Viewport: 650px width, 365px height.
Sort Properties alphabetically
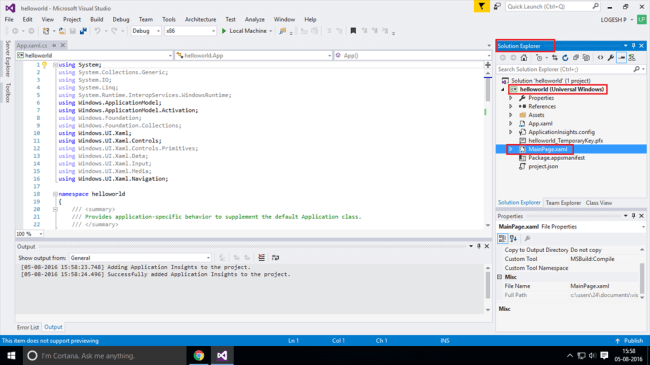click(x=513, y=238)
